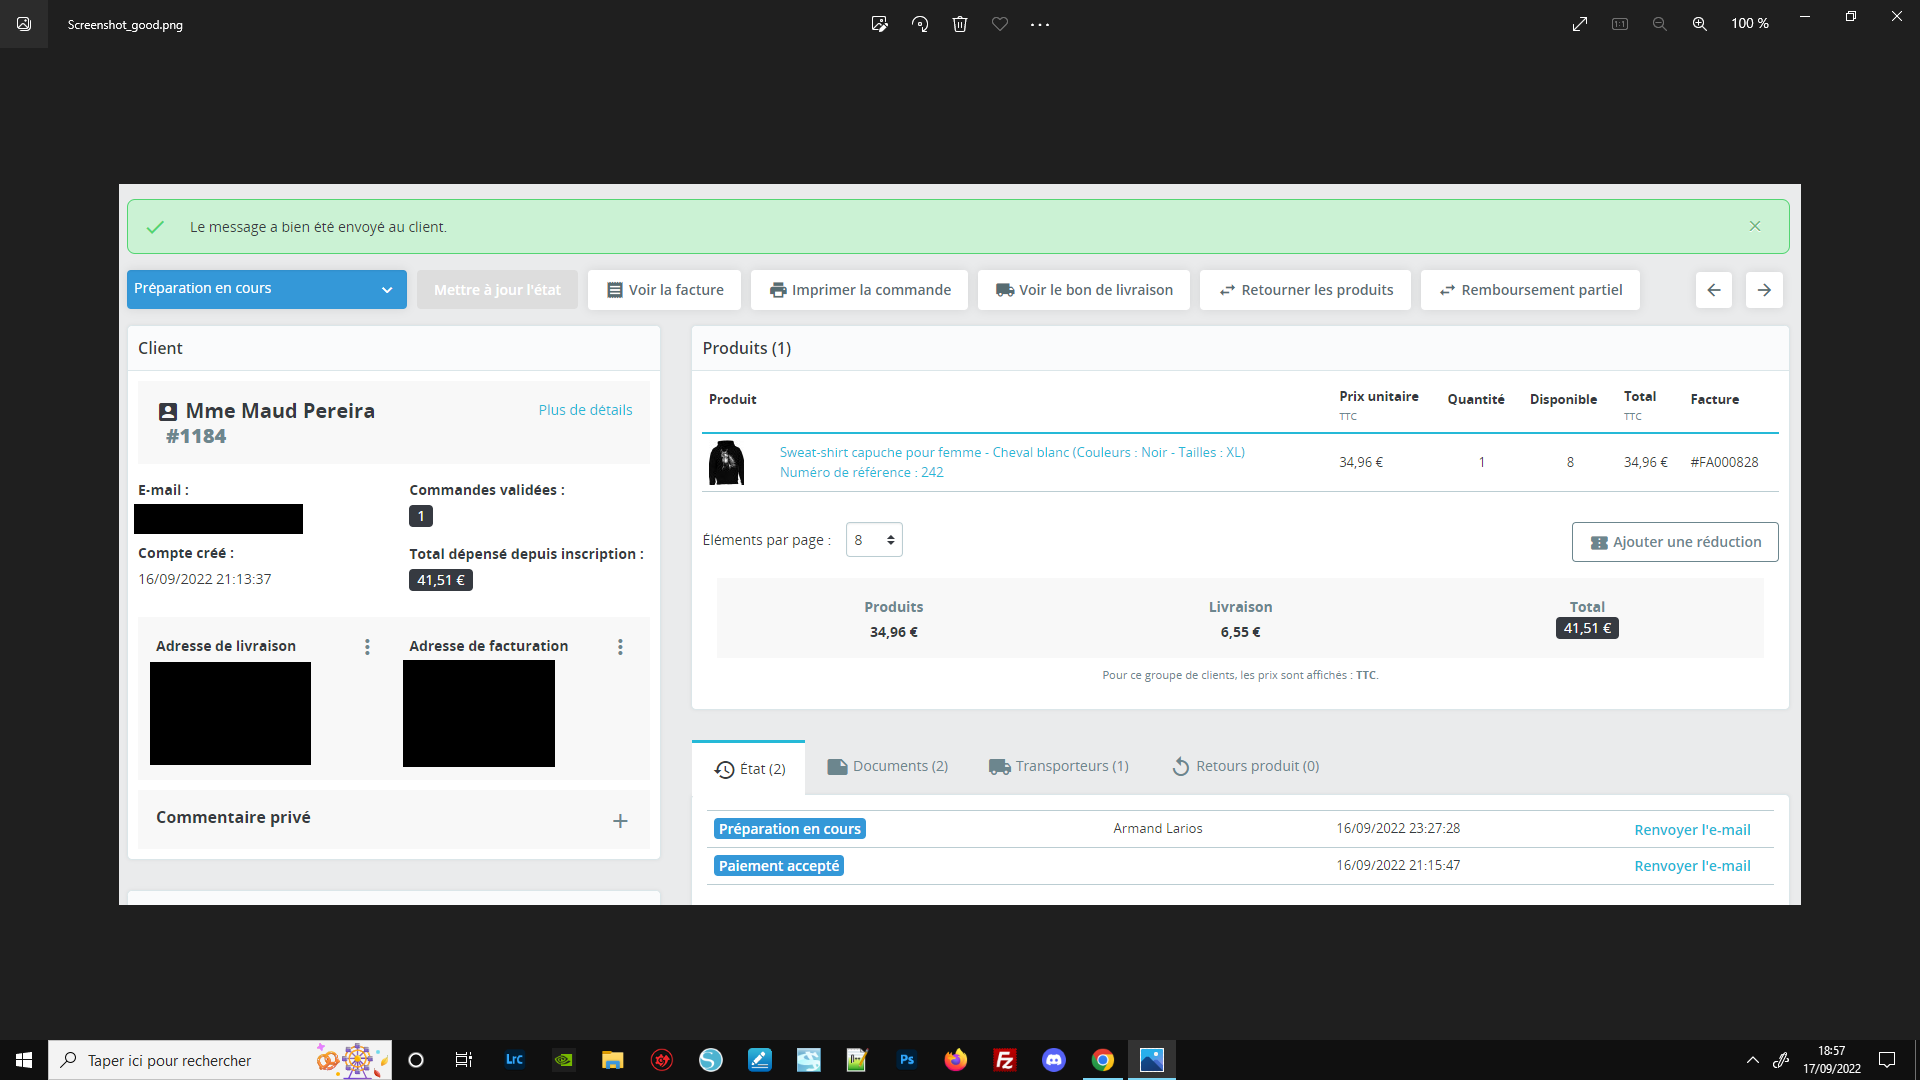This screenshot has height=1080, width=1920.
Task: Switch to the Transporteurs (1) tab
Action: [1058, 767]
